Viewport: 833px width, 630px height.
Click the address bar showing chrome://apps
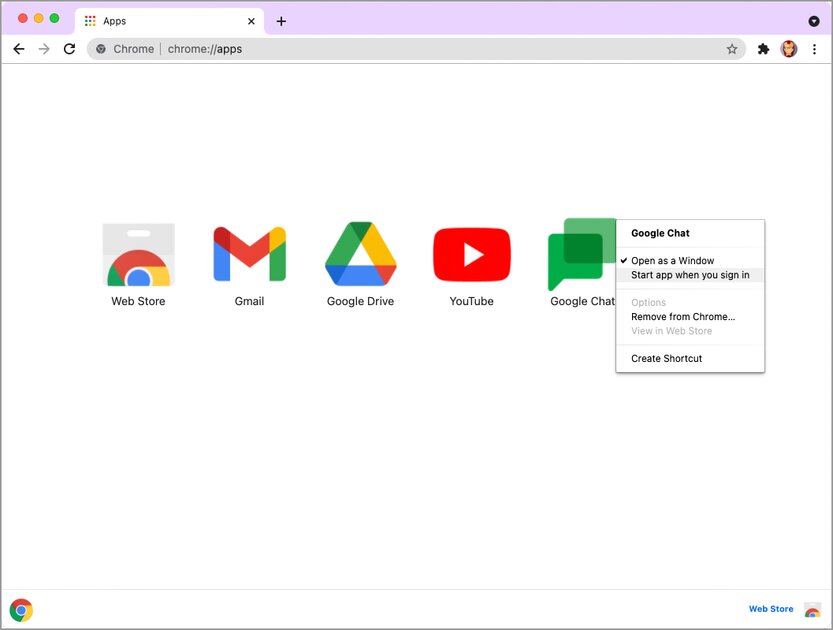click(416, 49)
